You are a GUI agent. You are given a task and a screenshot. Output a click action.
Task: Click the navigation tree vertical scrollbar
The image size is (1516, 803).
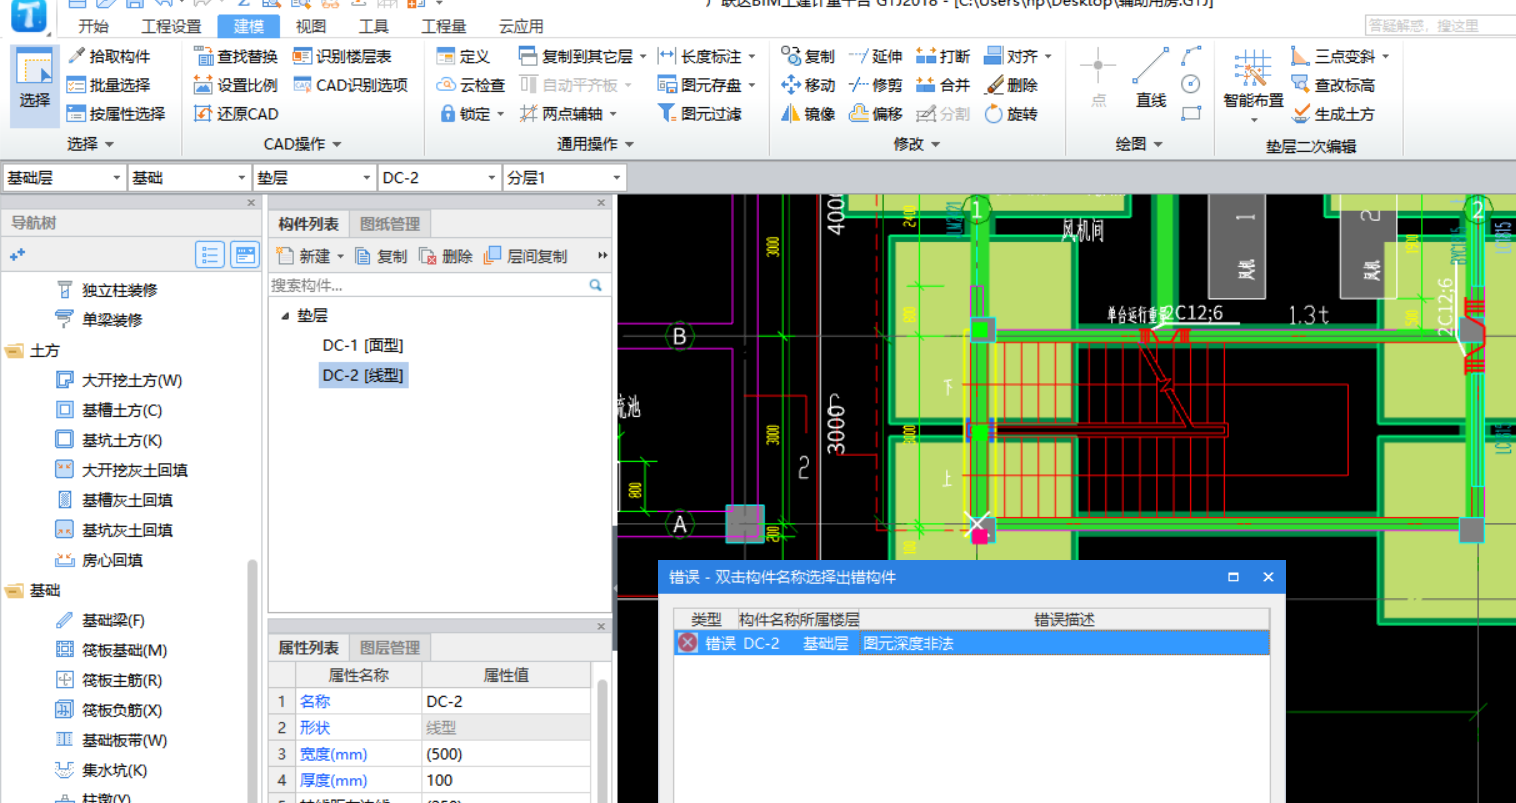click(x=252, y=680)
